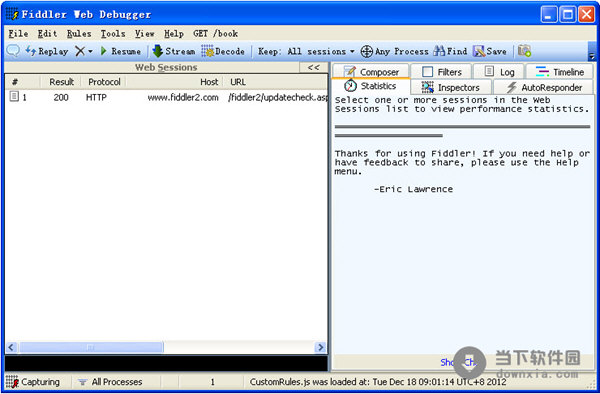This screenshot has width=600, height=394.
Task: Open the File menu
Action: click(18, 34)
